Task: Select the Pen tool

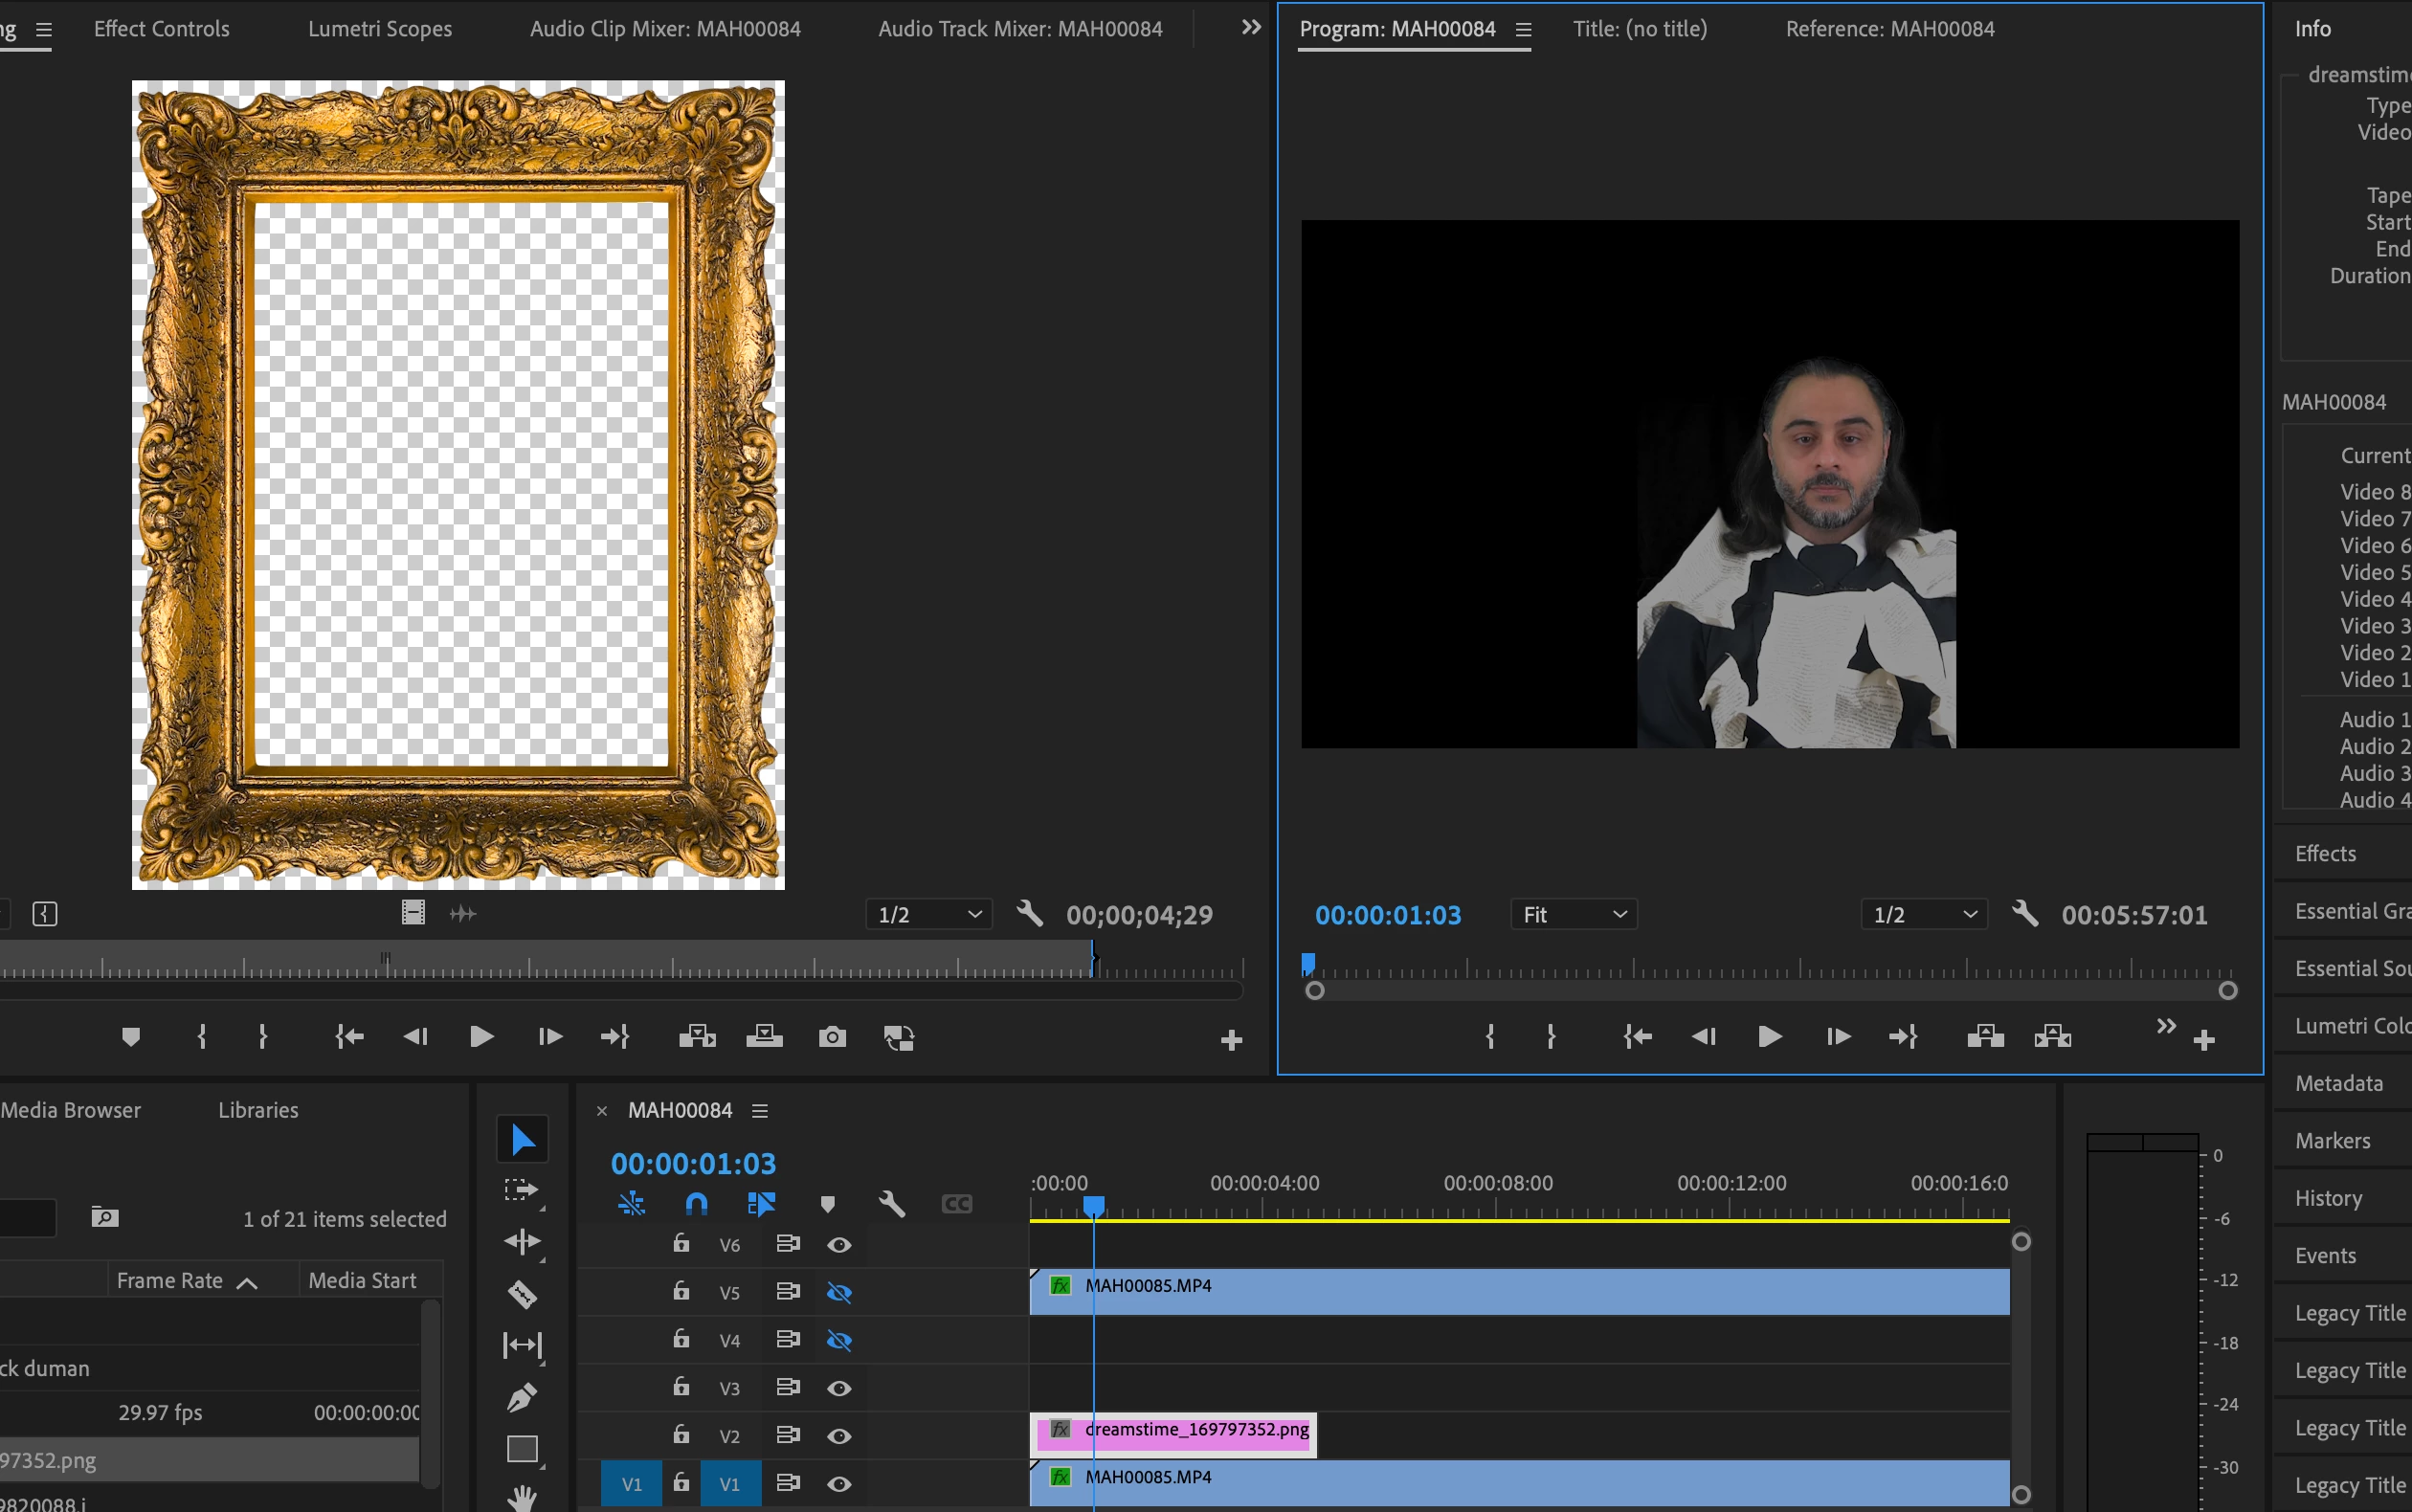Action: 522,1397
